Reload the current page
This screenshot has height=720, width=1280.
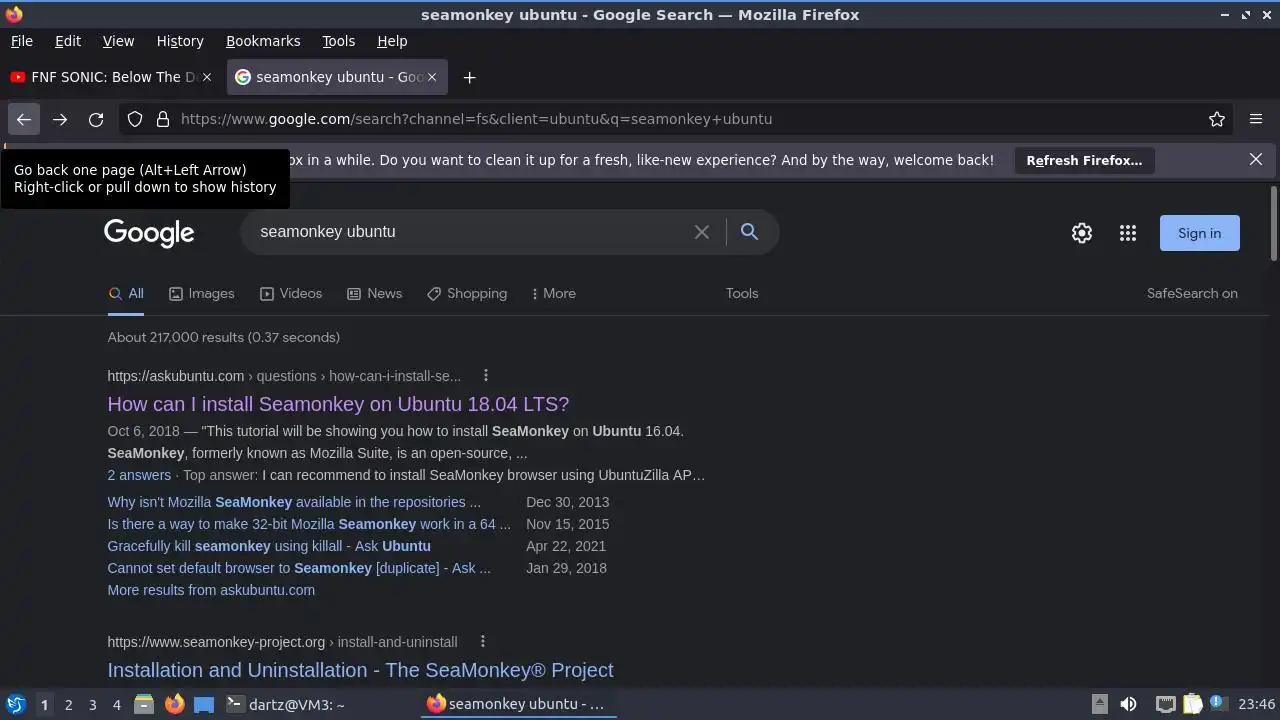pos(96,119)
